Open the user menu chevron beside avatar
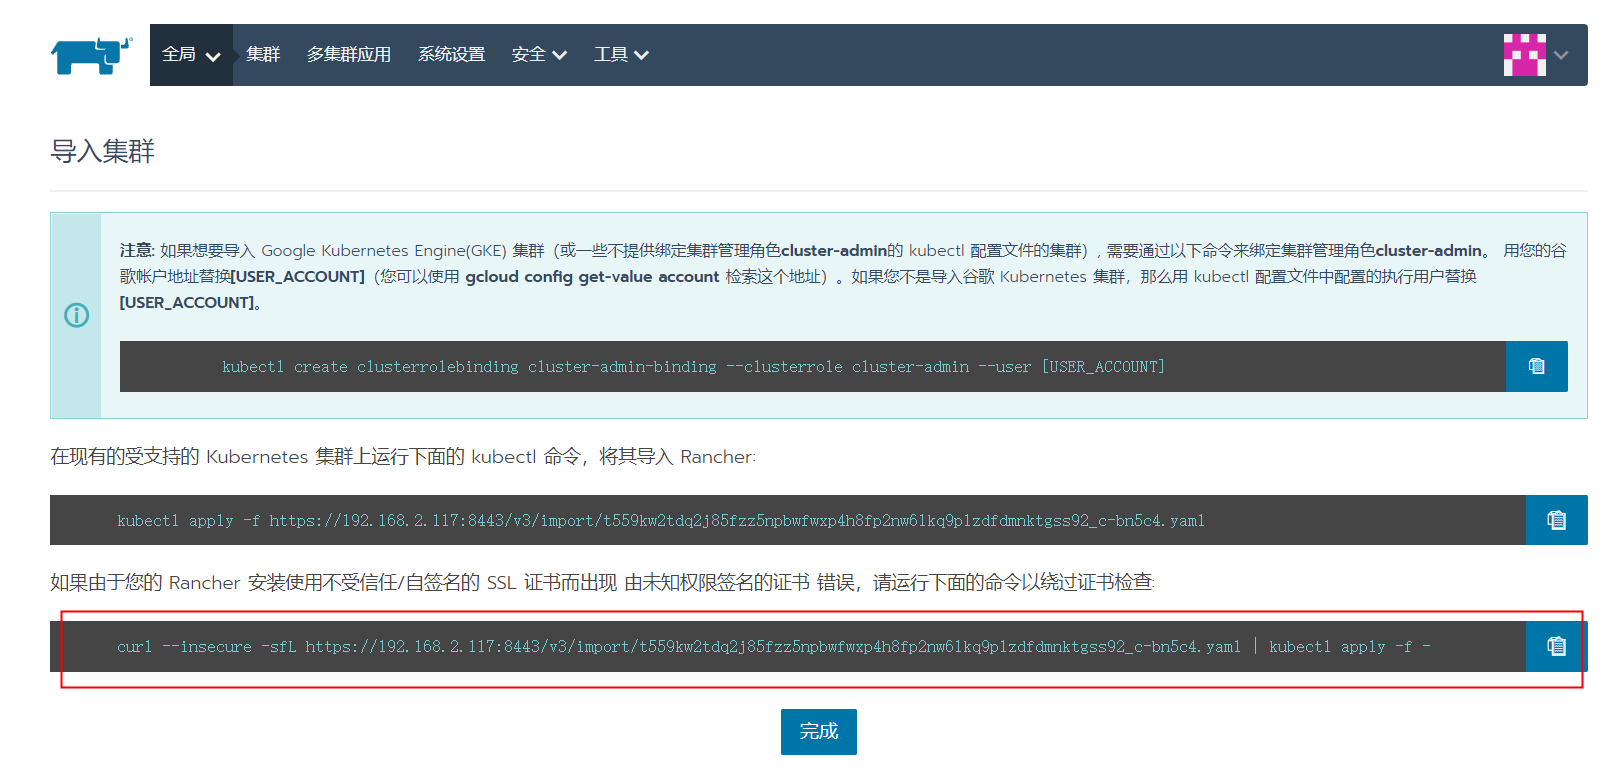The image size is (1616, 782). [x=1561, y=55]
